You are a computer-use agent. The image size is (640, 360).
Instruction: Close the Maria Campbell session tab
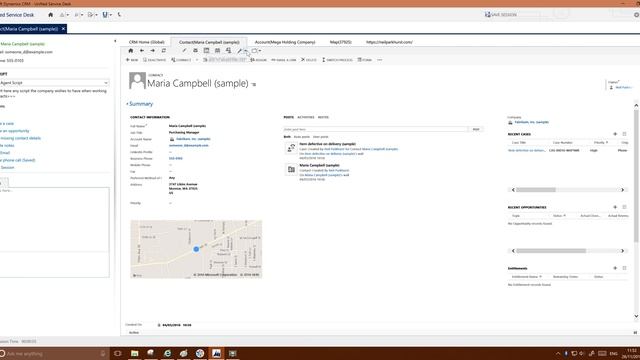click(63, 29)
